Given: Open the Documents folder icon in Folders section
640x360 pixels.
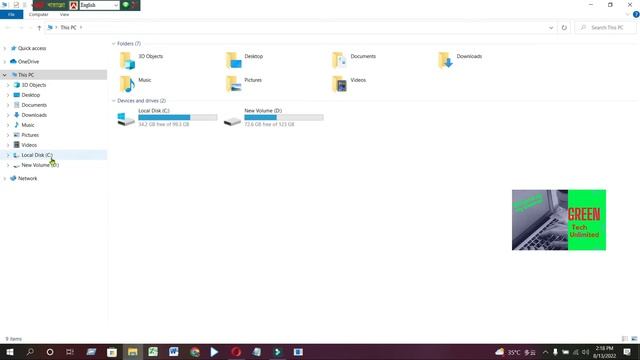Looking at the screenshot, I should [339, 61].
